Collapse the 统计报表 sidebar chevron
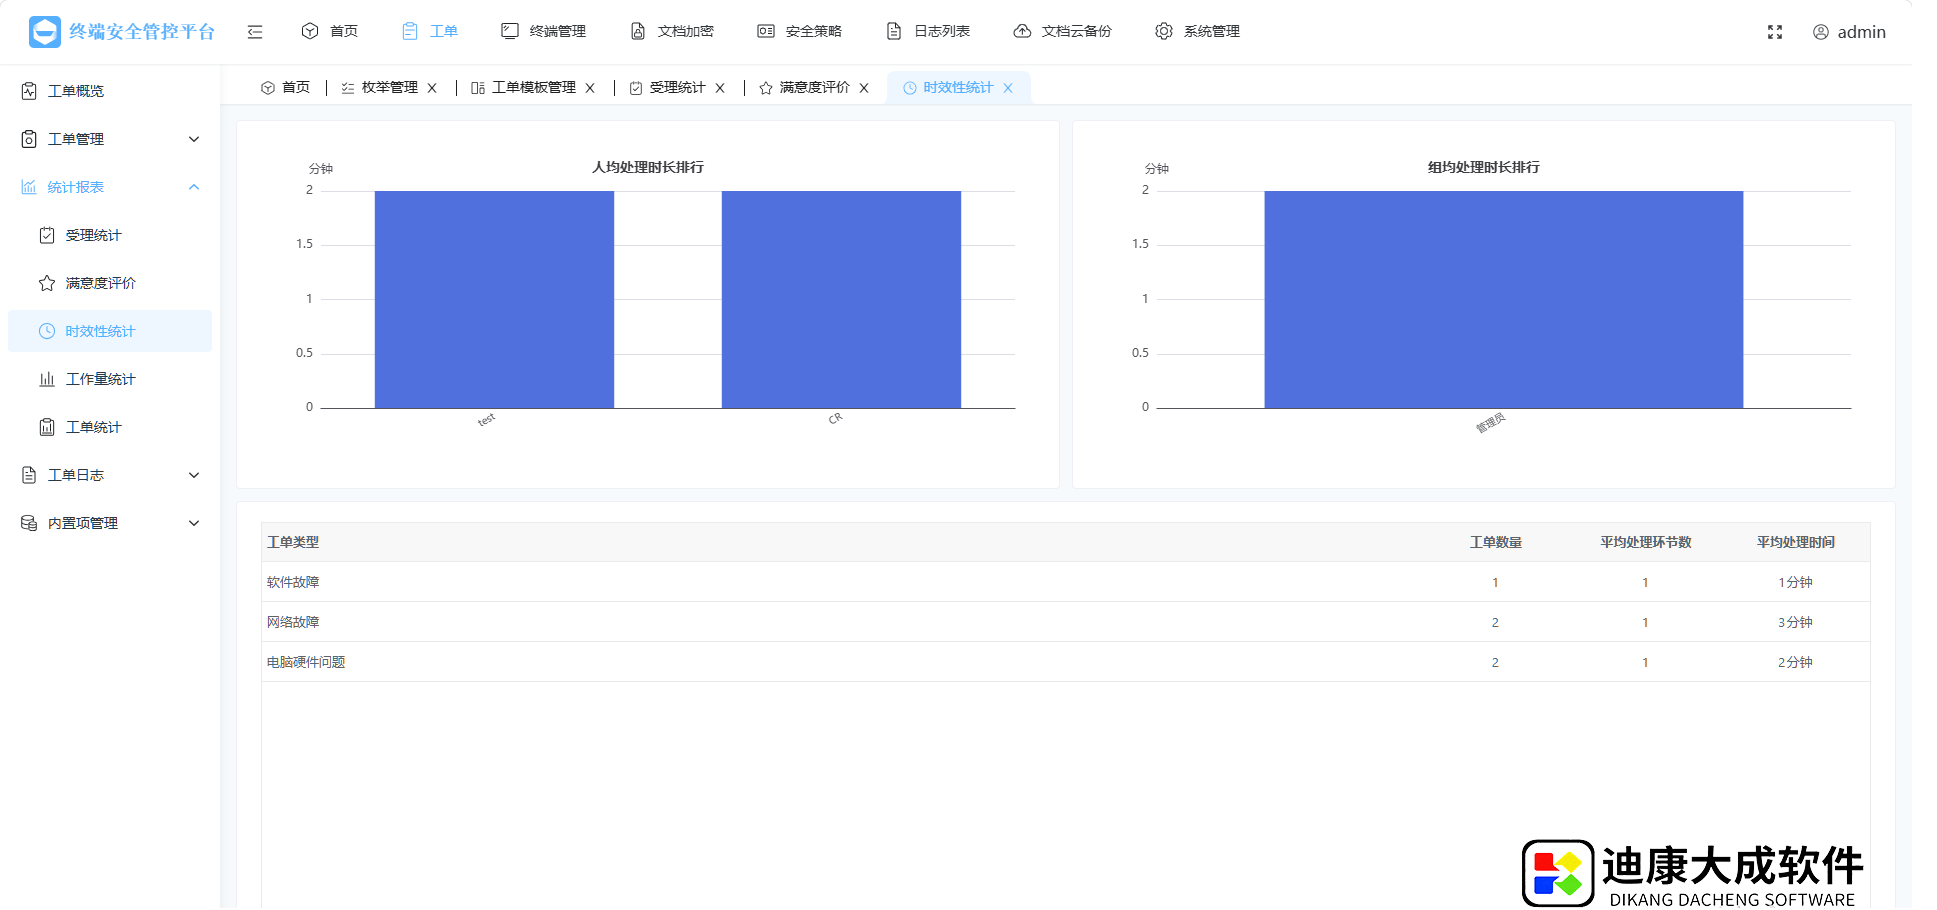The height and width of the screenshot is (910, 1937). [194, 187]
